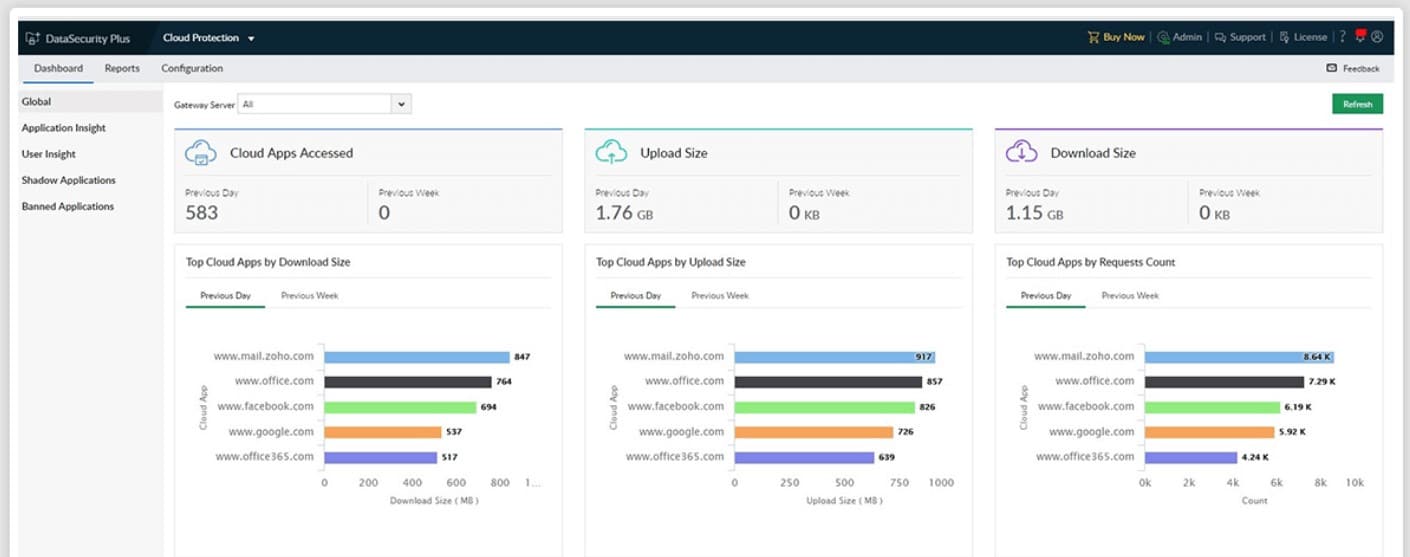Open the Admin link text
Screen dimensions: 1410x557
(x=1187, y=37)
